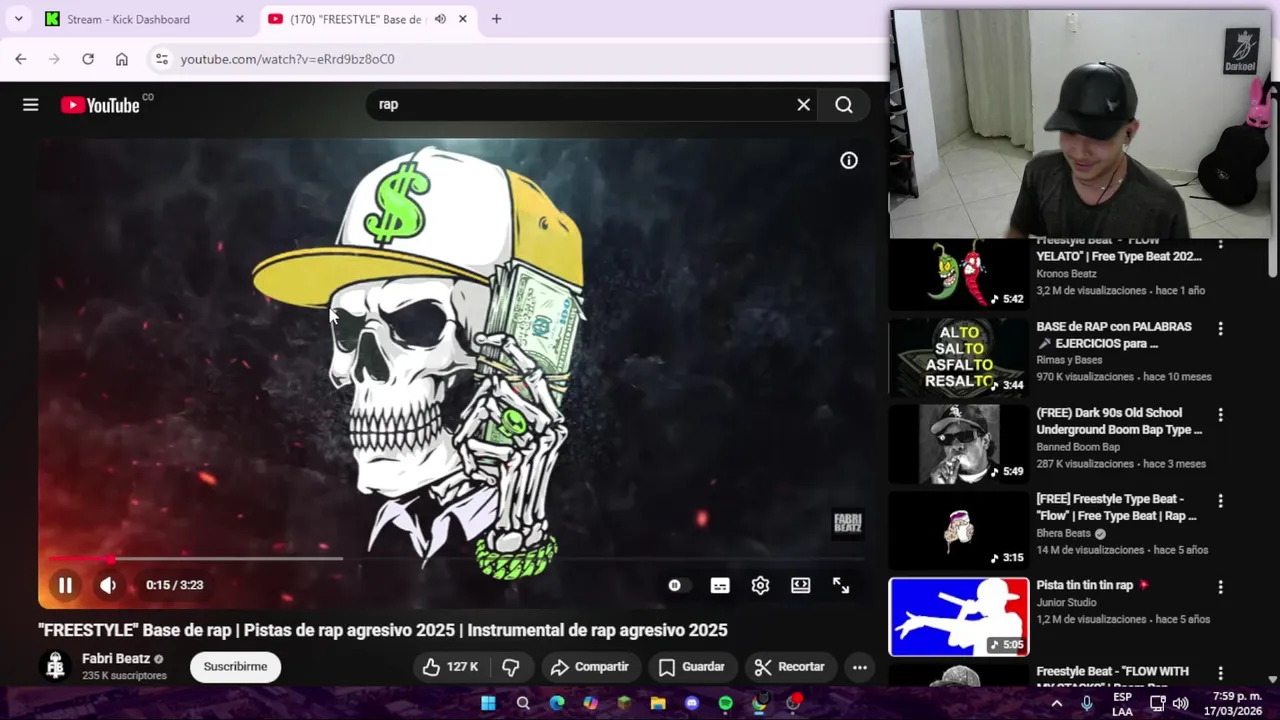This screenshot has width=1280, height=720.
Task: Go to the YouTube home logo
Action: tap(100, 105)
